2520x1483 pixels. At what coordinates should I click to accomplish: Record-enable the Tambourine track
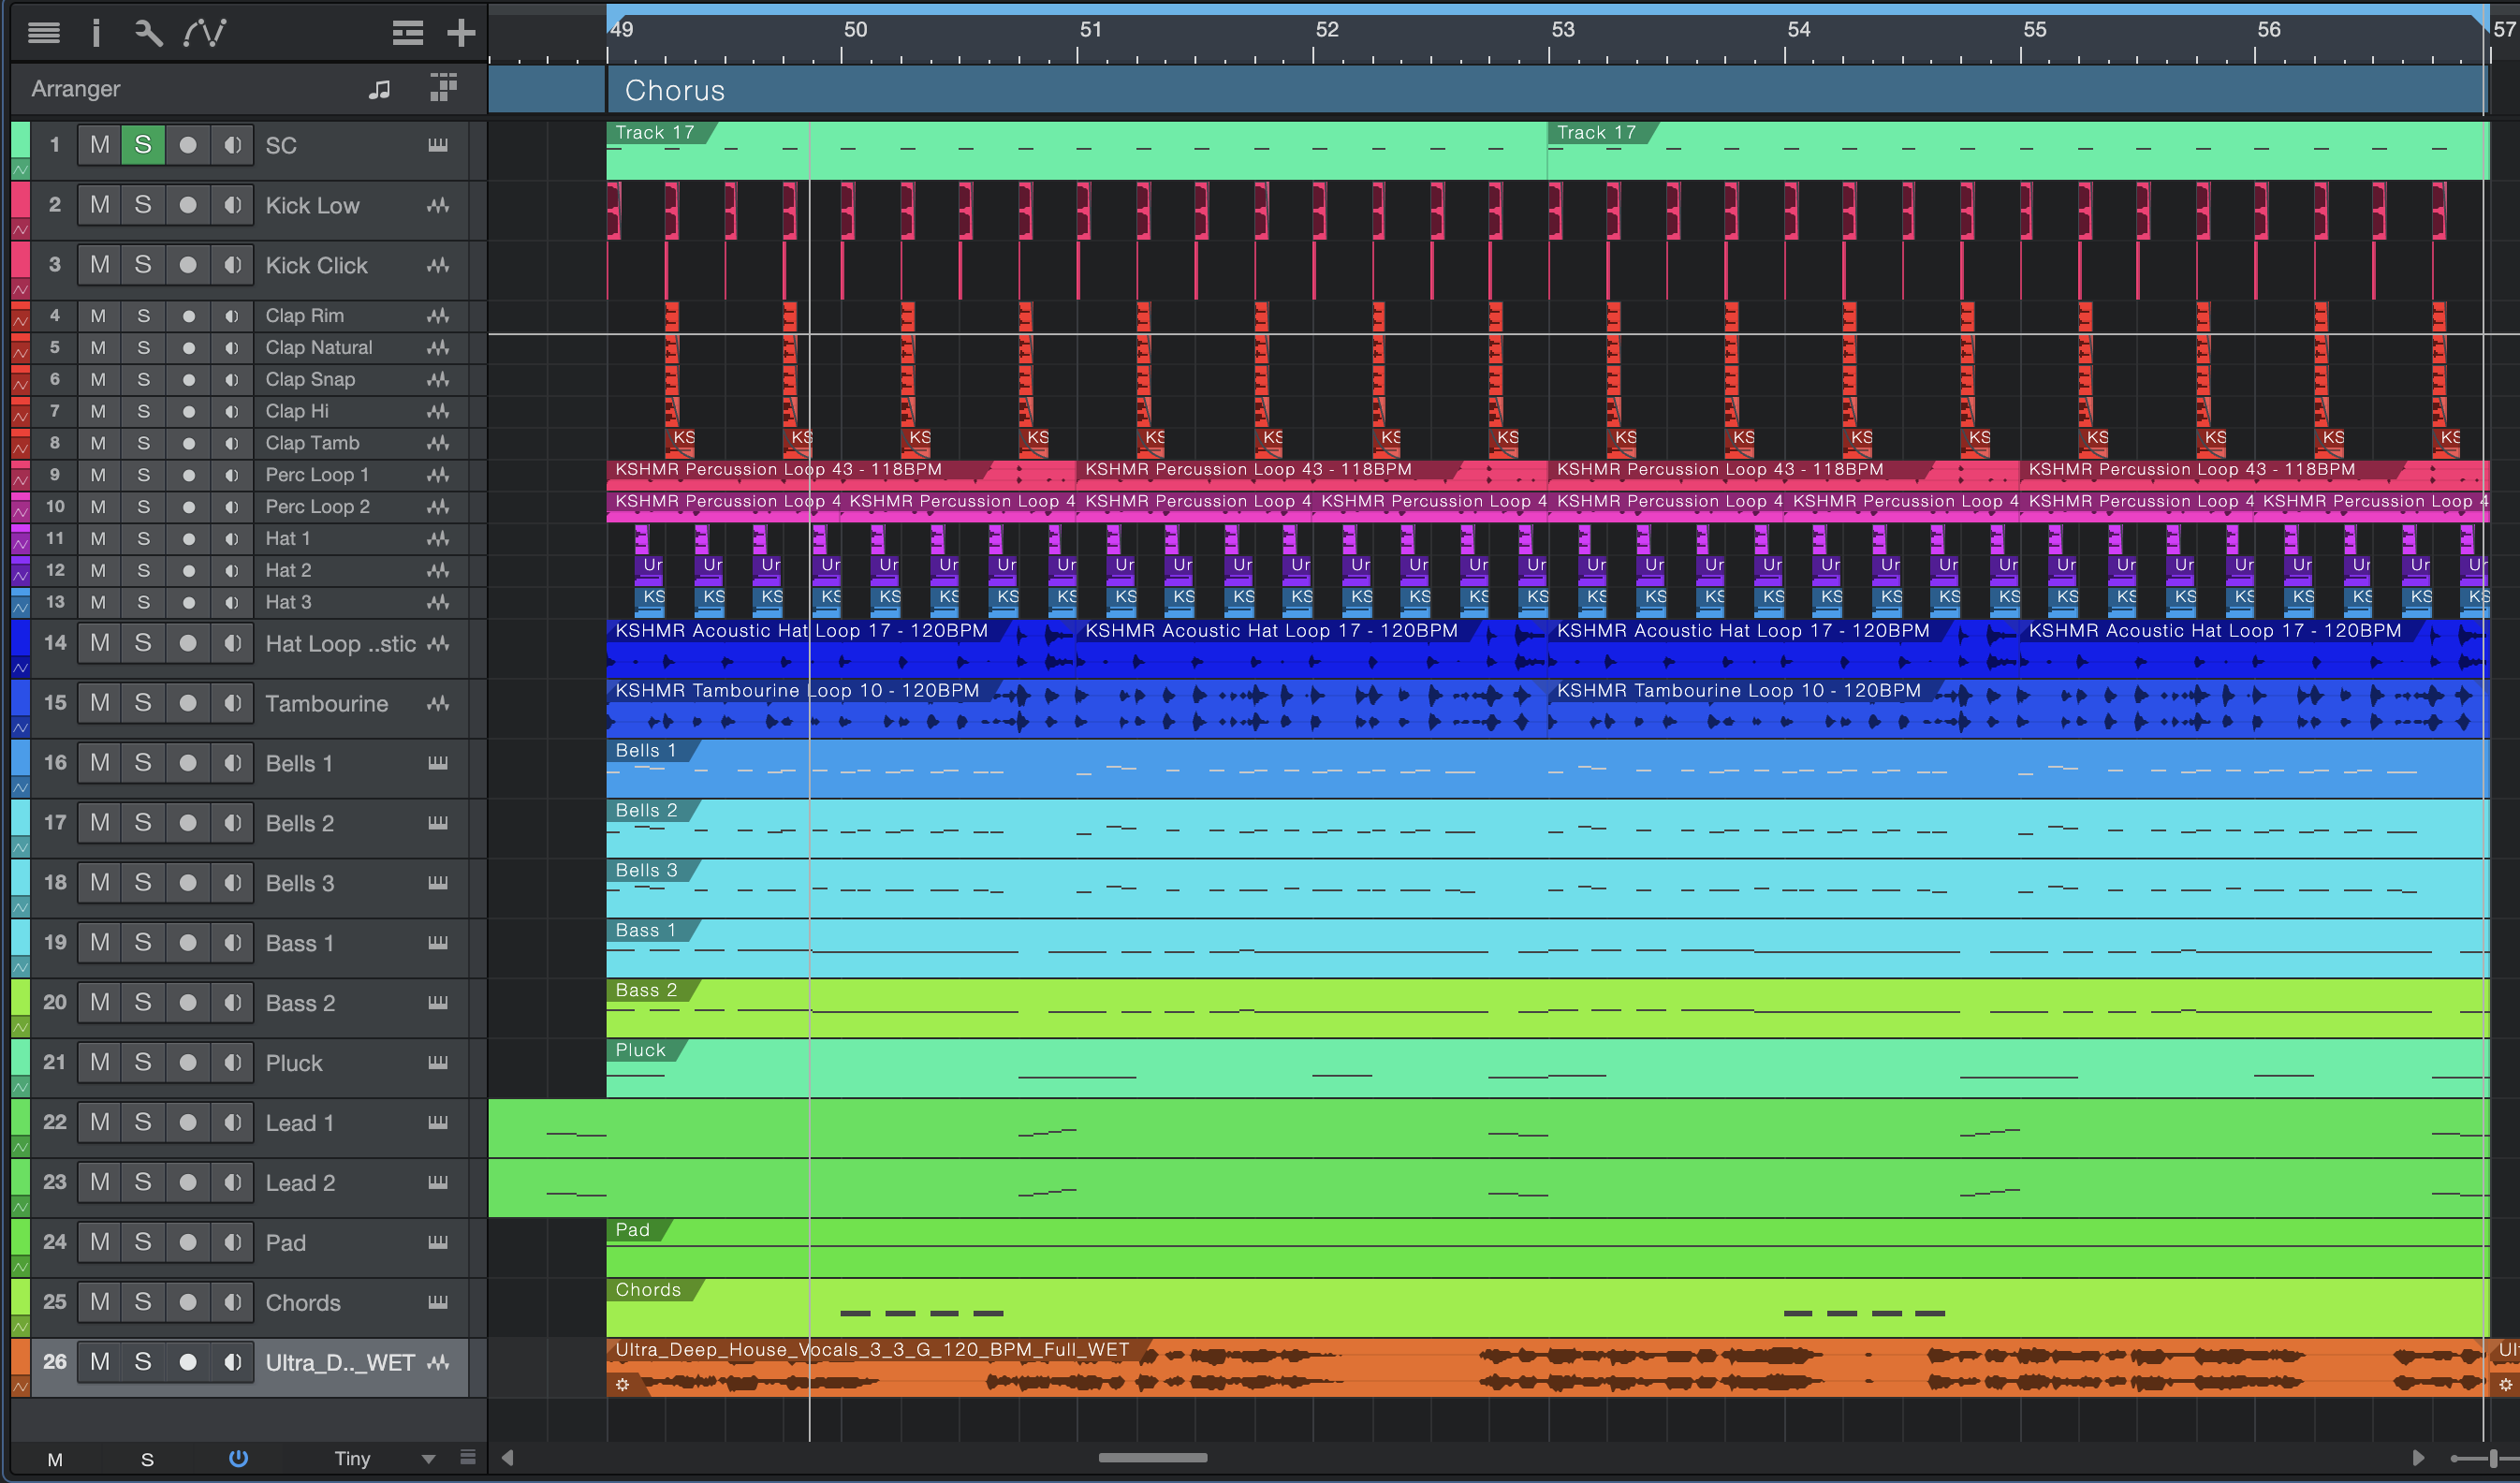[x=187, y=703]
